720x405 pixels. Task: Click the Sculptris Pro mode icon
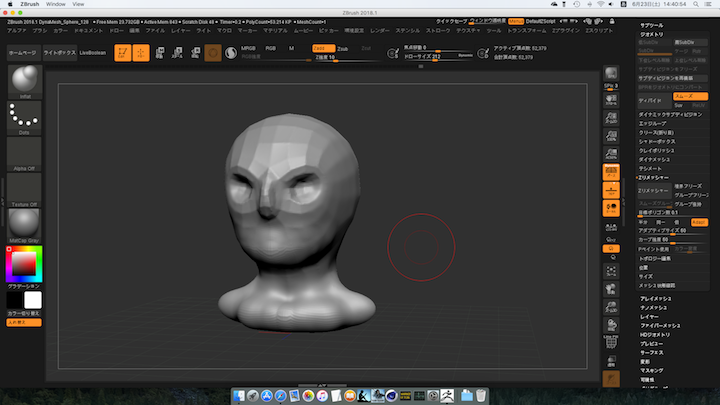[231, 53]
